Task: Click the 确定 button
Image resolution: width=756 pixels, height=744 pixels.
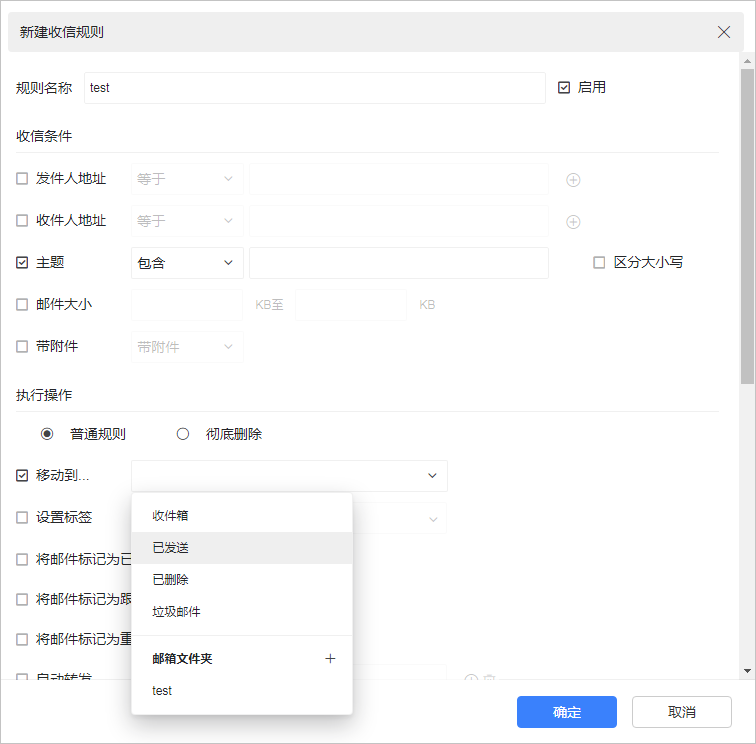Action: click(x=567, y=712)
